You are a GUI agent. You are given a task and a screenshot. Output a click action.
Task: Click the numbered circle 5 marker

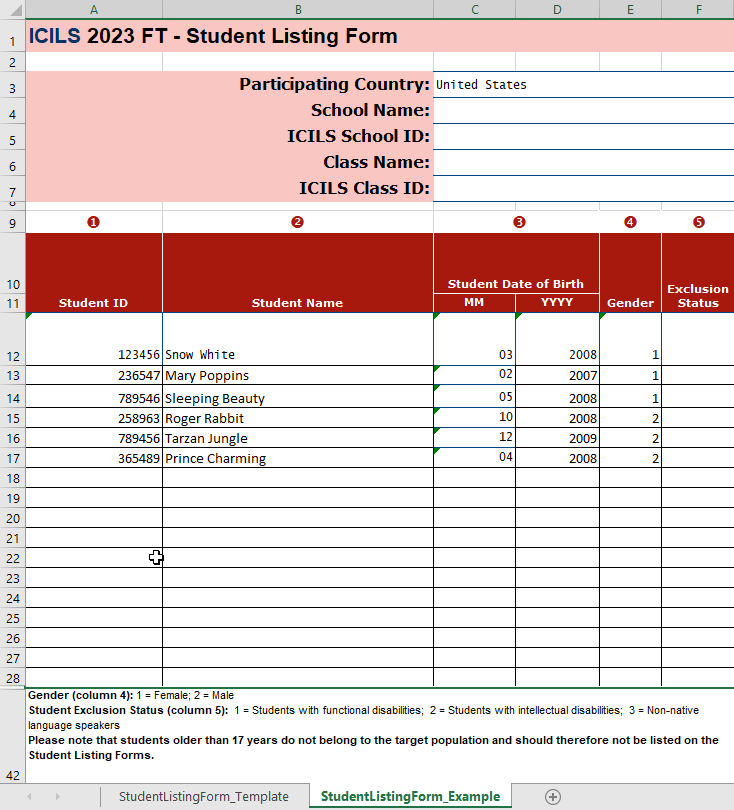698,222
